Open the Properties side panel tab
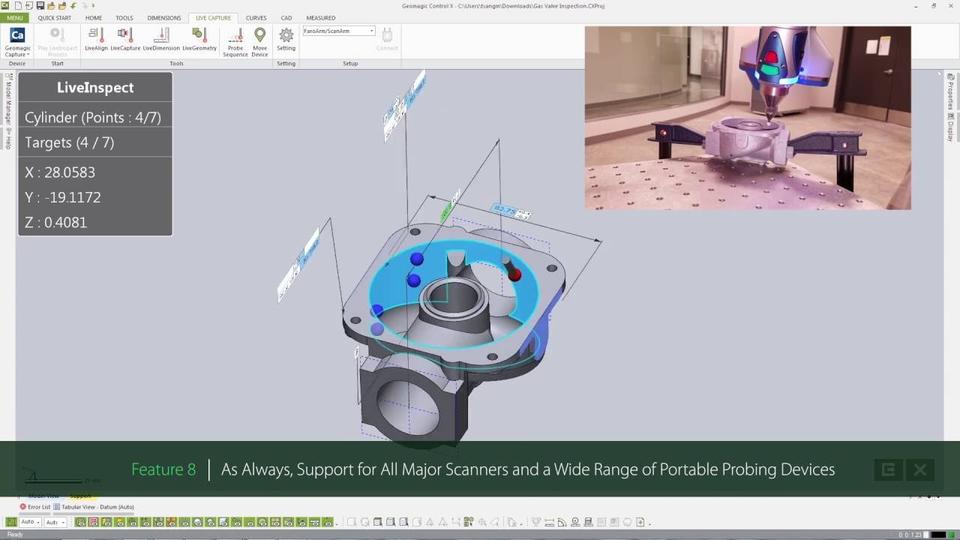 click(950, 92)
